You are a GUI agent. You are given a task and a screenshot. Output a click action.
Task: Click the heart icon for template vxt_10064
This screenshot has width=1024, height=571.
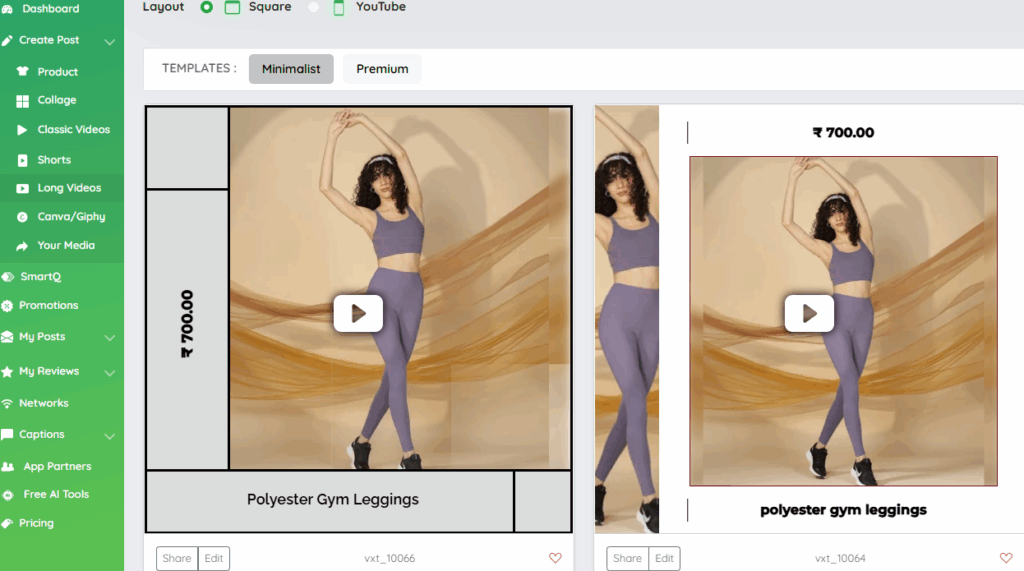pos(1006,558)
